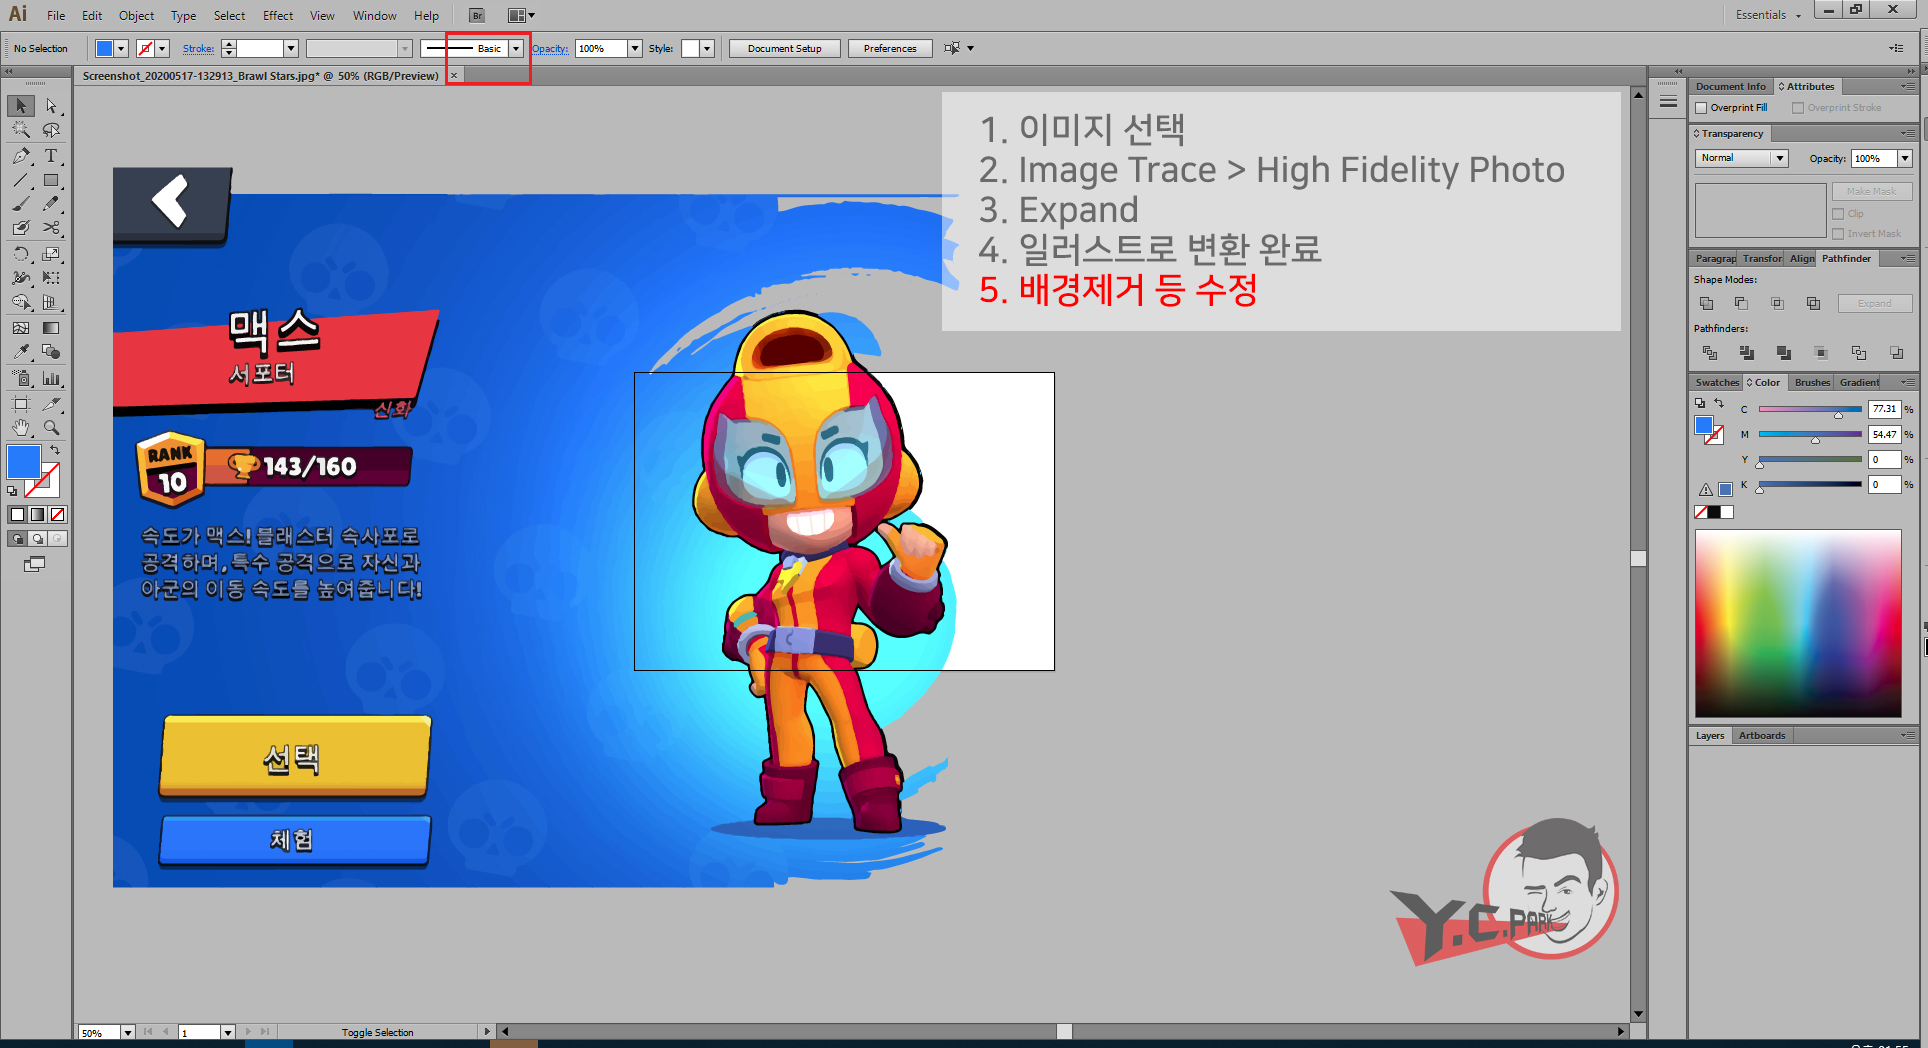Pick the Eyedropper tool

(21, 352)
